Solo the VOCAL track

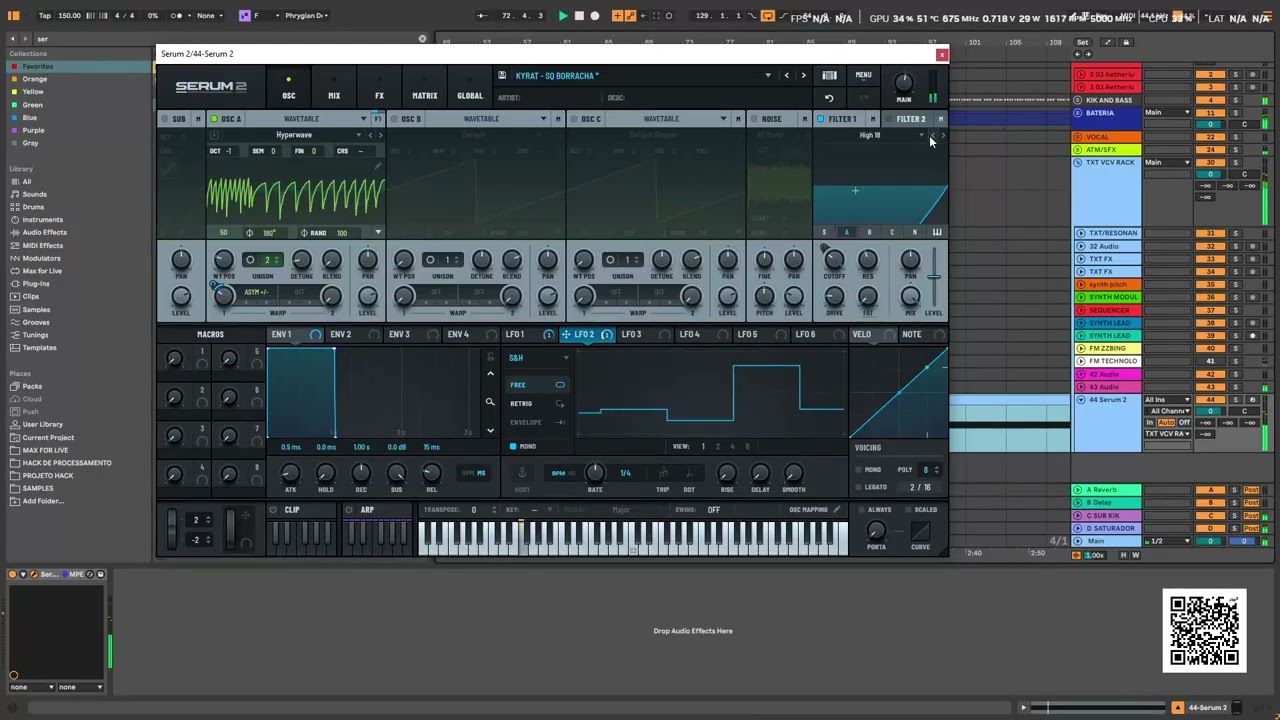(x=1235, y=137)
